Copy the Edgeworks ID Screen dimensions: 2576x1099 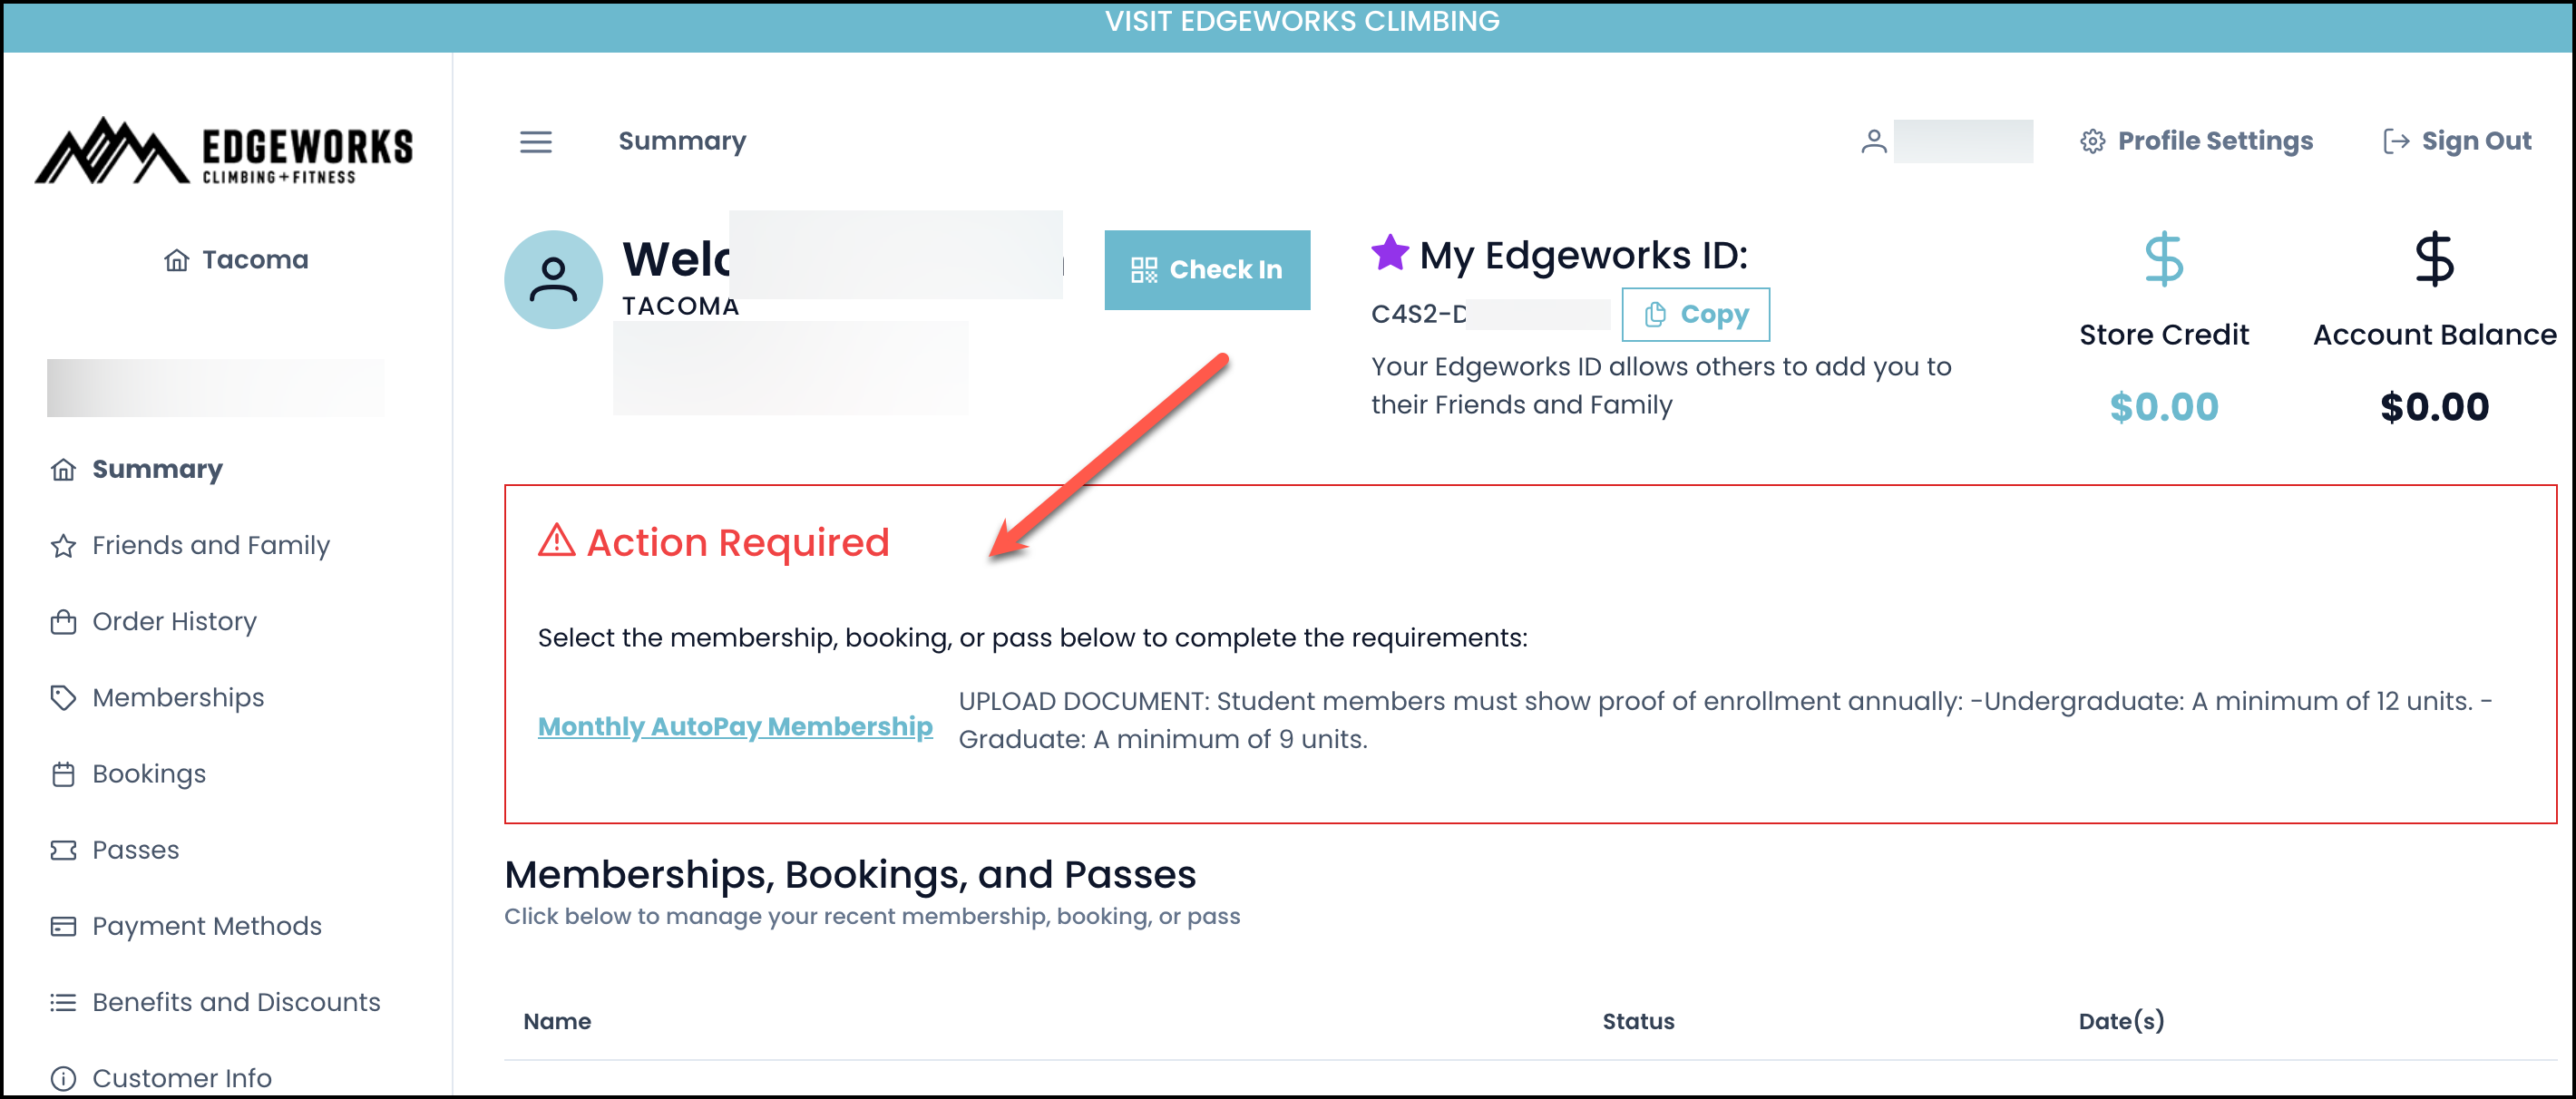coord(1695,315)
